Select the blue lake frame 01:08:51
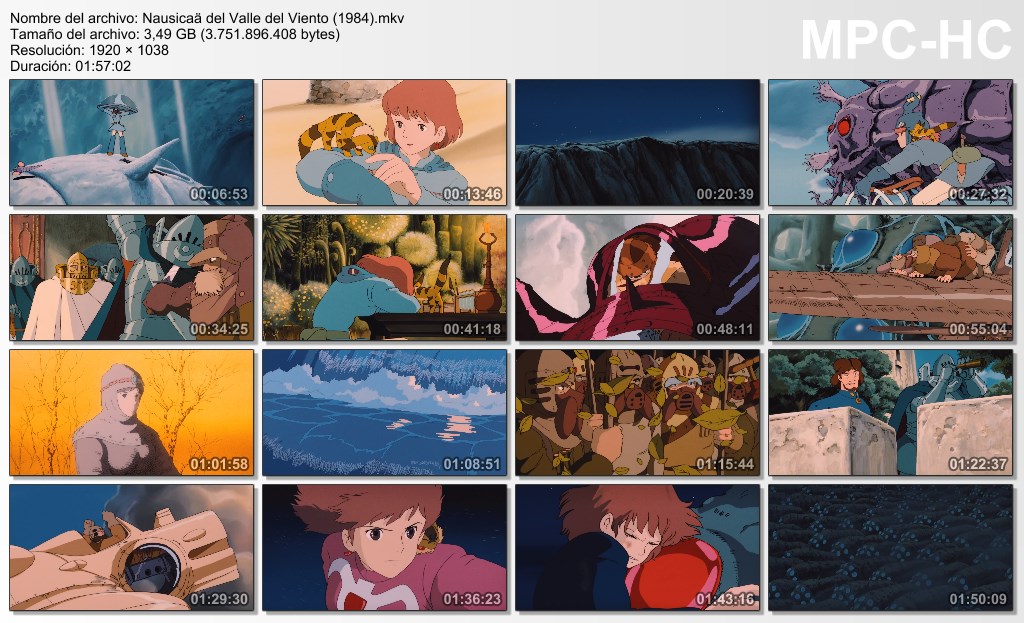 pyautogui.click(x=385, y=413)
